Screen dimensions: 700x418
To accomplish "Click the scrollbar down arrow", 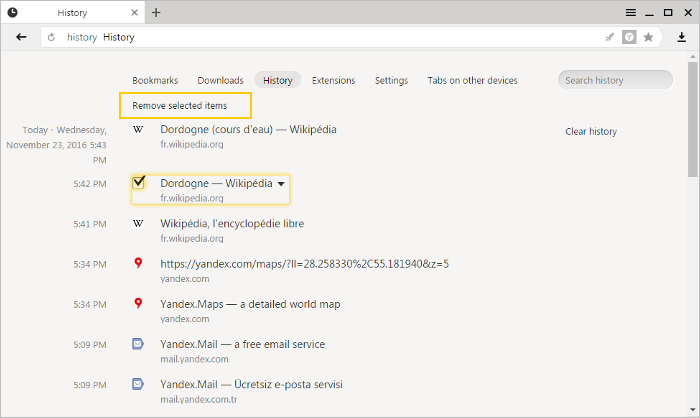I will click(x=692, y=409).
